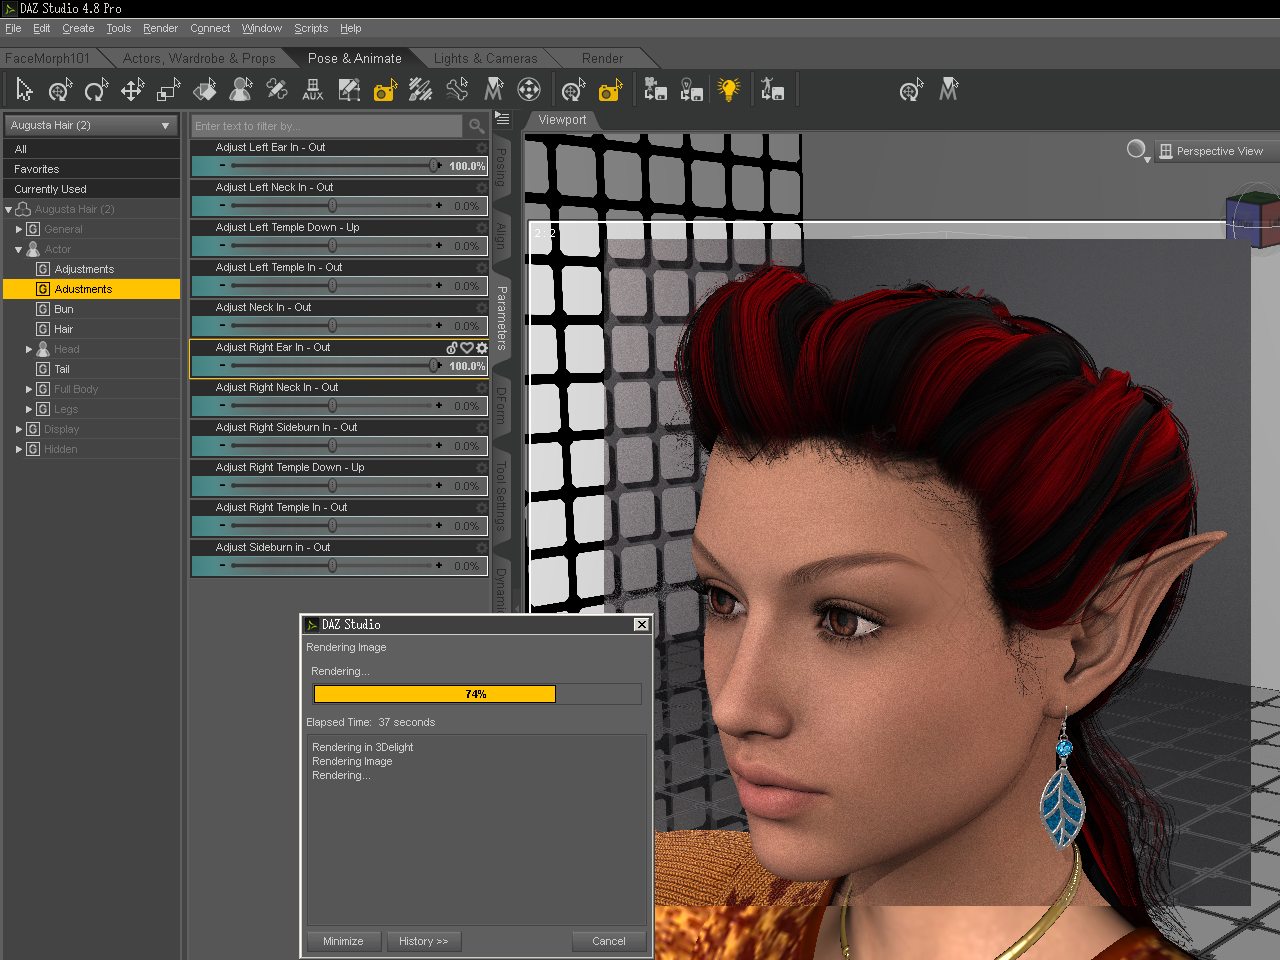The width and height of the screenshot is (1280, 960).
Task: Collapse the Actor group arrow
Action: (19, 250)
